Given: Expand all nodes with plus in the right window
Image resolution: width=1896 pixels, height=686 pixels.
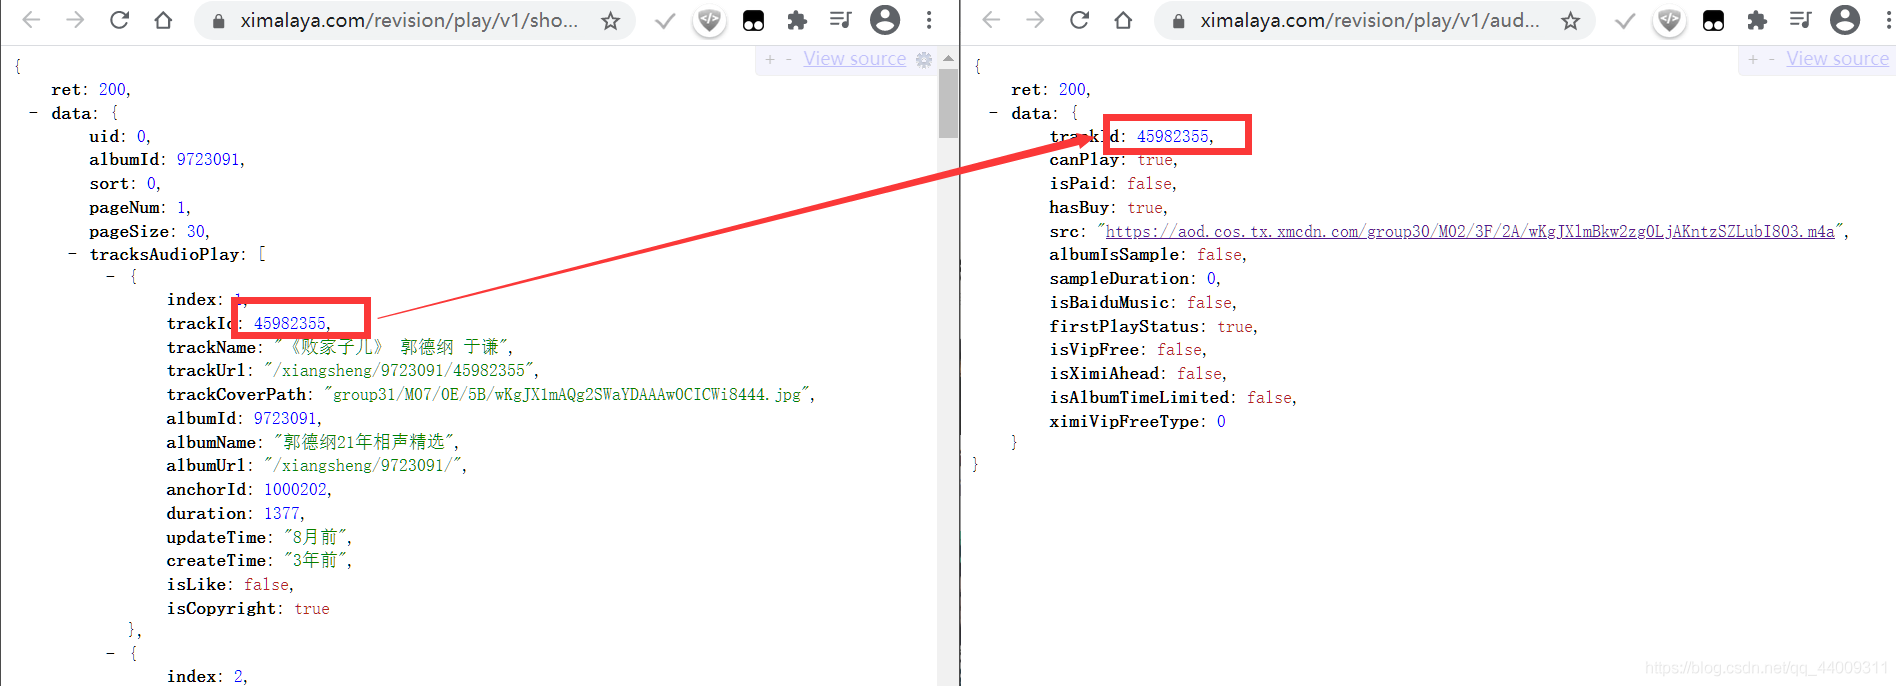Looking at the screenshot, I should pyautogui.click(x=1752, y=60).
